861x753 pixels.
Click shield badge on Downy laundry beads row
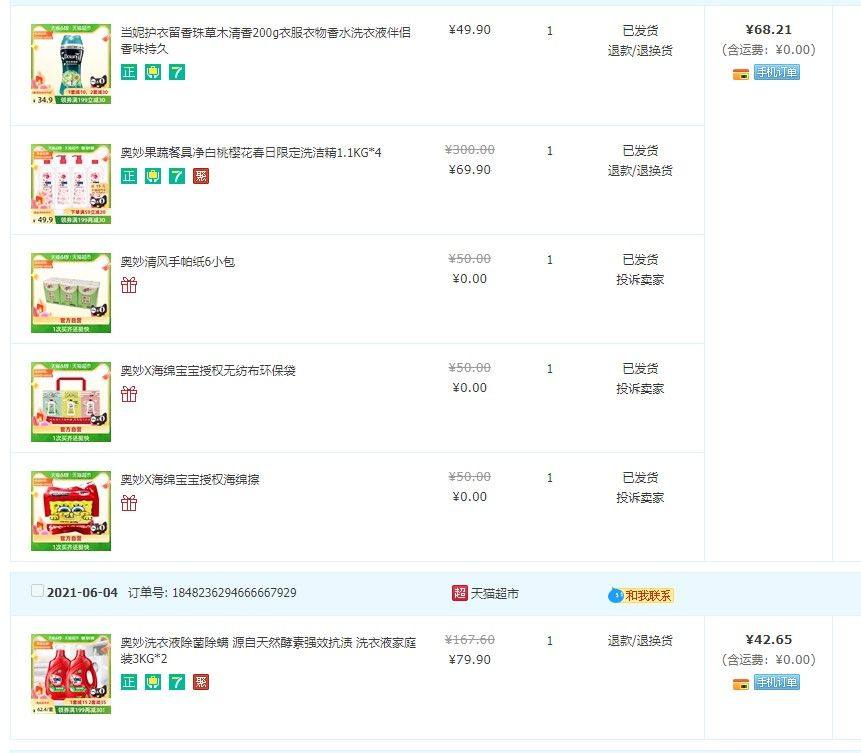click(x=153, y=72)
